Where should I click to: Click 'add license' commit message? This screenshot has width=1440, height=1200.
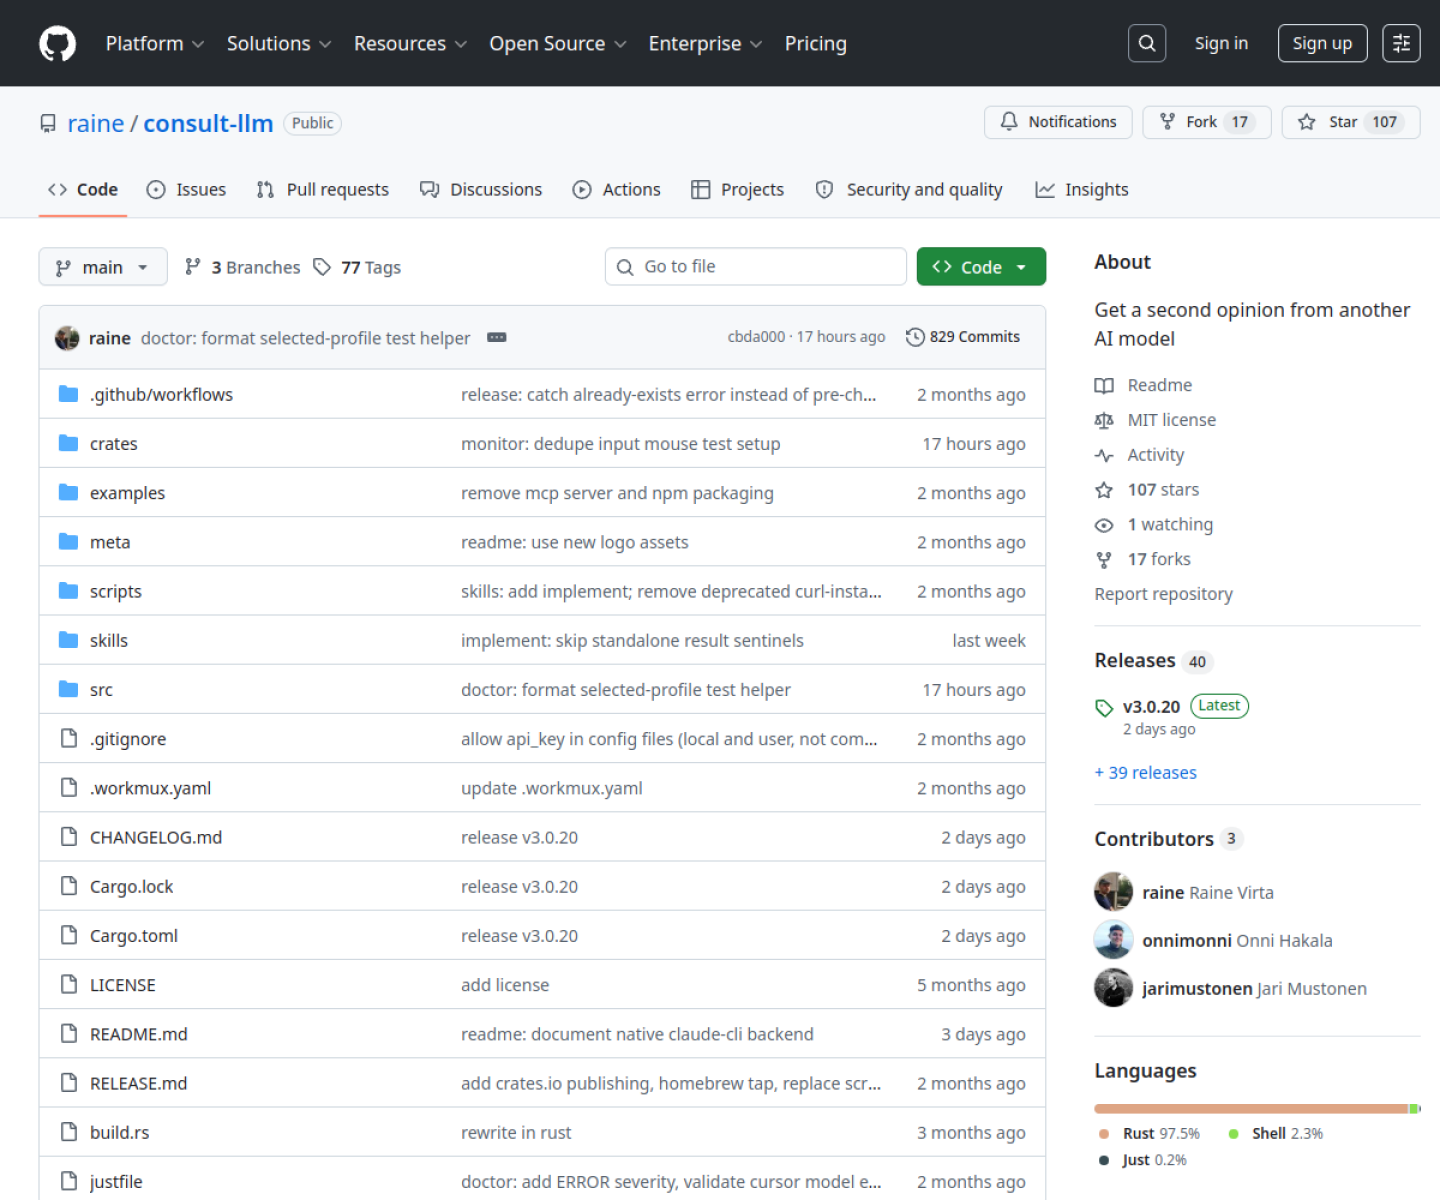505,986
